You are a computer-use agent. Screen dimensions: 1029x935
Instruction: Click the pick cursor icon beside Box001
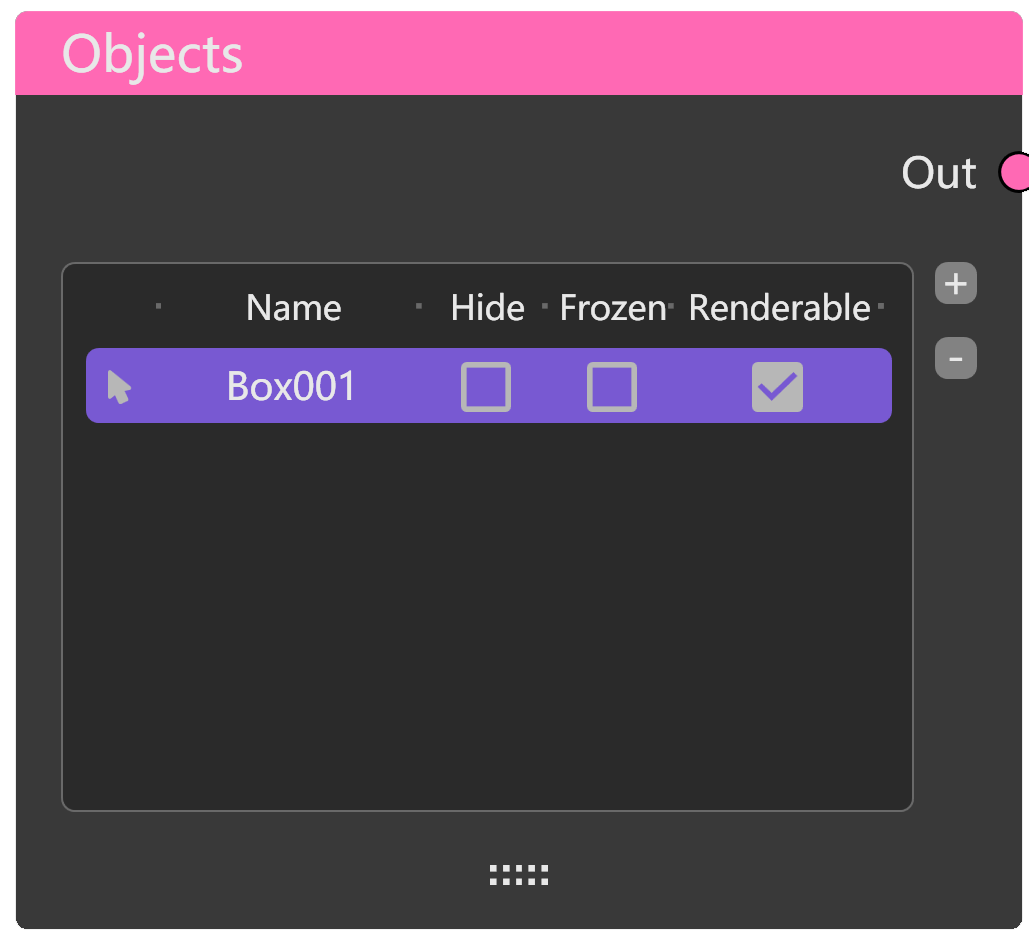coord(119,387)
